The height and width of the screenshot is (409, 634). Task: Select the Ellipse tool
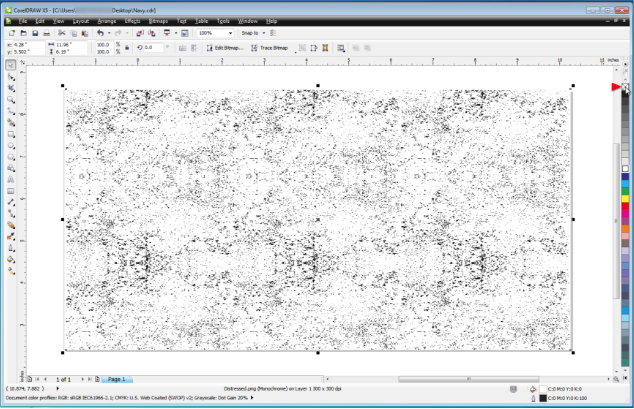[11, 145]
